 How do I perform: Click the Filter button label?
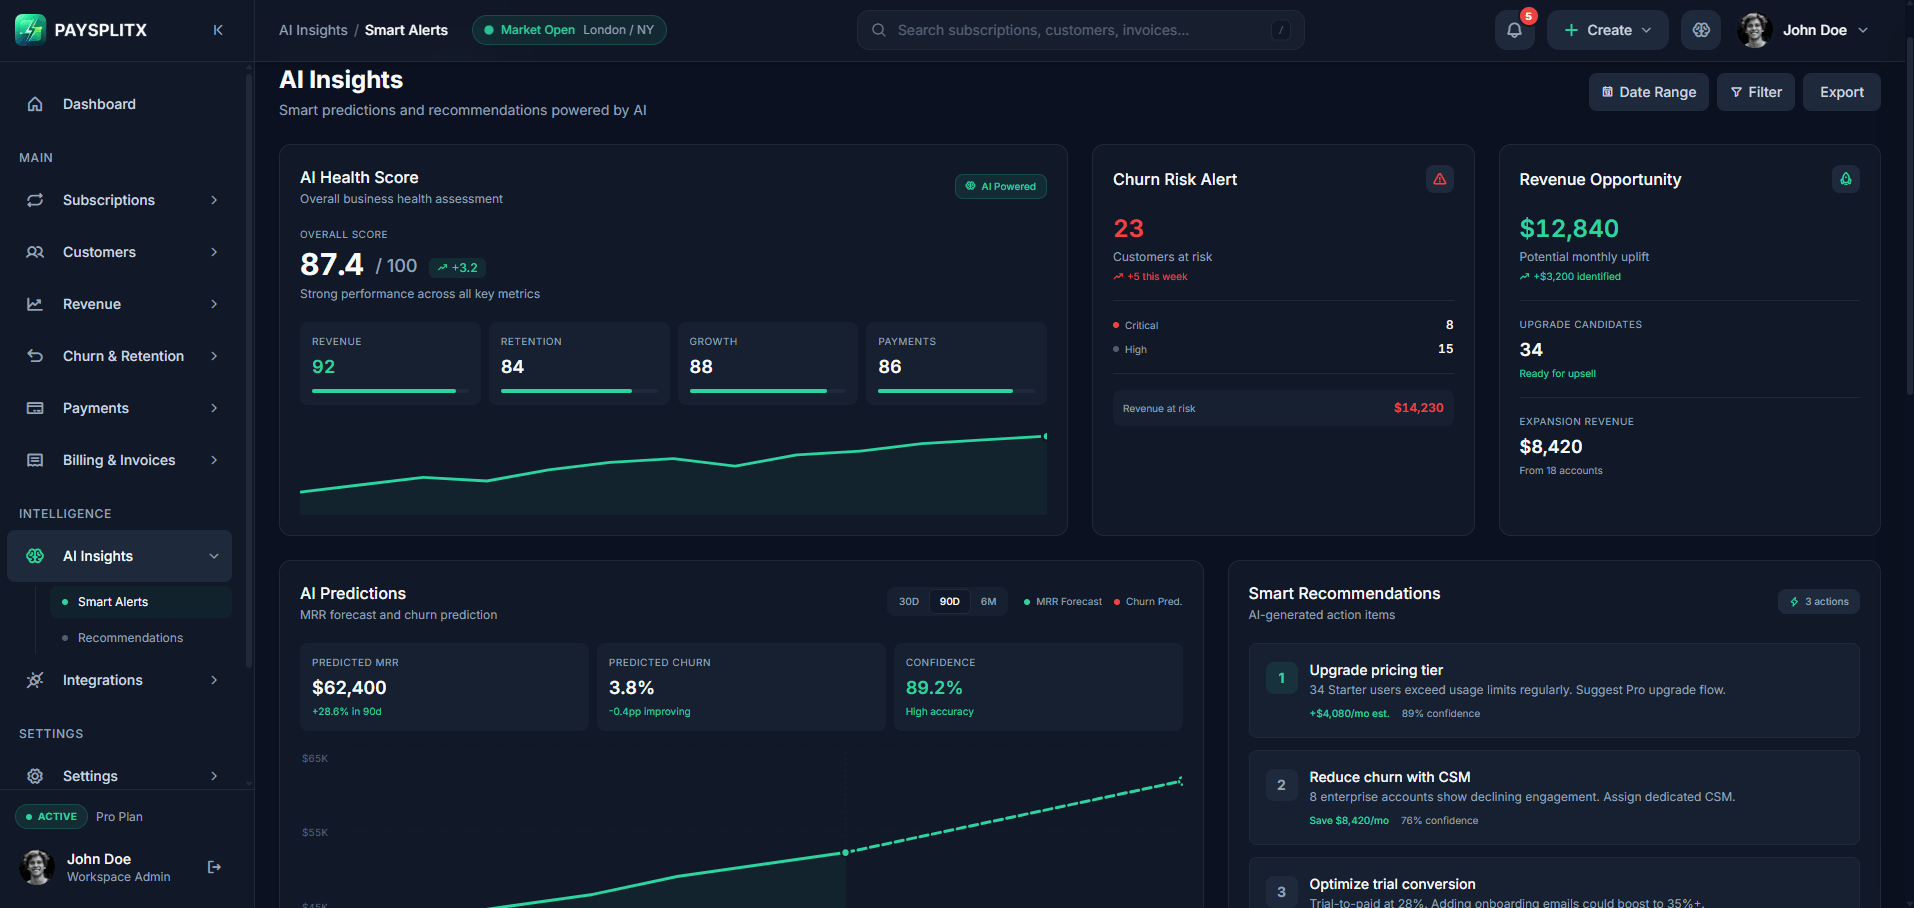(x=1765, y=92)
